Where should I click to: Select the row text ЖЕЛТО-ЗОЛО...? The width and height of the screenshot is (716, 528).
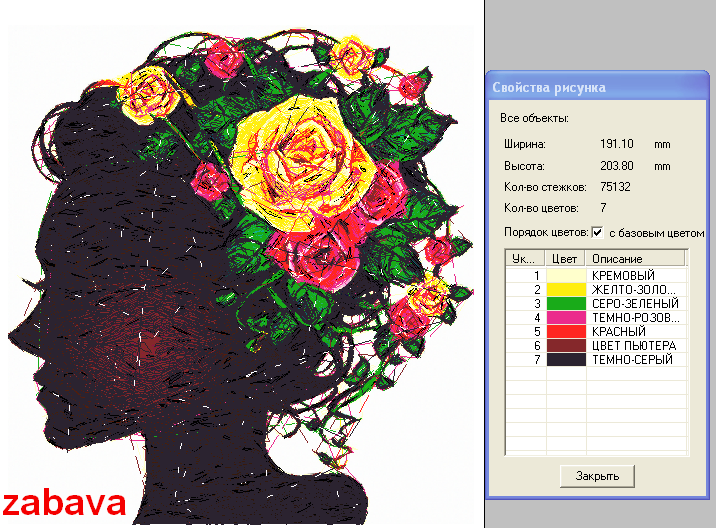tap(633, 290)
